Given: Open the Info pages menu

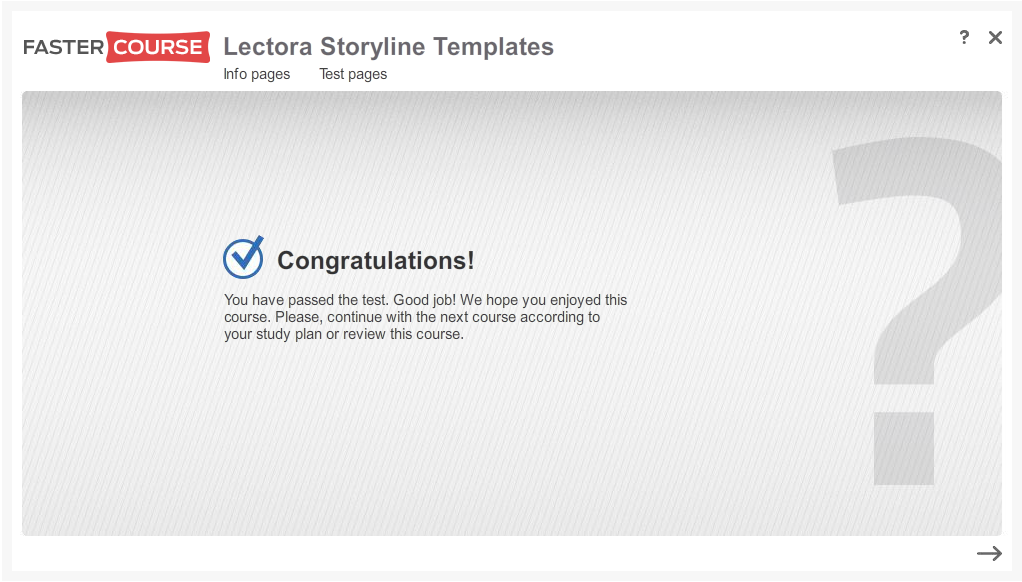Looking at the screenshot, I should (x=256, y=74).
